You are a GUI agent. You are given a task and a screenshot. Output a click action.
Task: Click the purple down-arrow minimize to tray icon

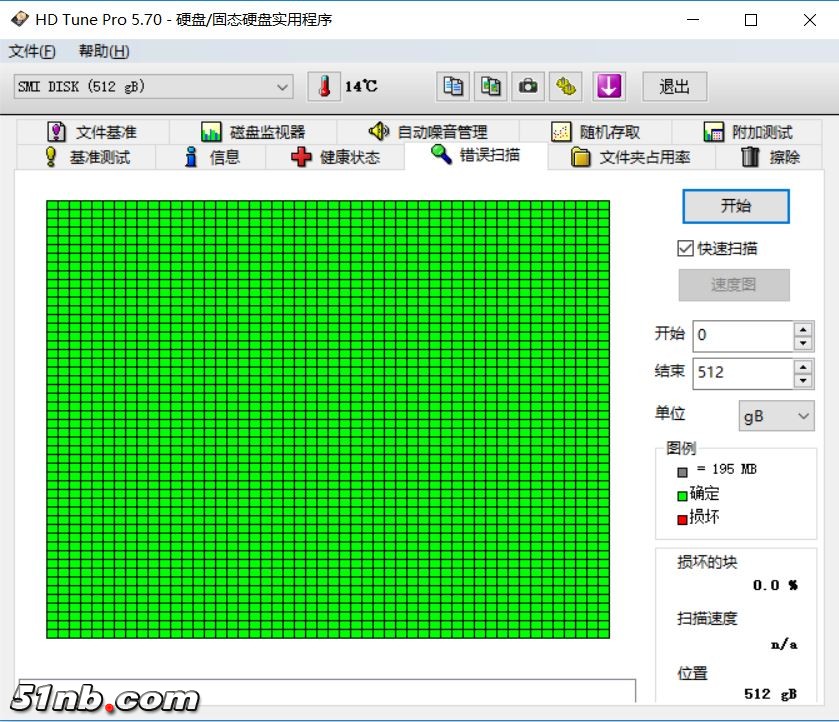click(x=609, y=87)
